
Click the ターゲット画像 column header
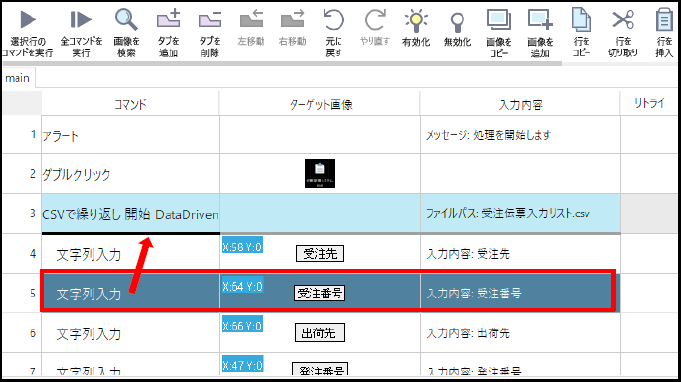coord(321,104)
